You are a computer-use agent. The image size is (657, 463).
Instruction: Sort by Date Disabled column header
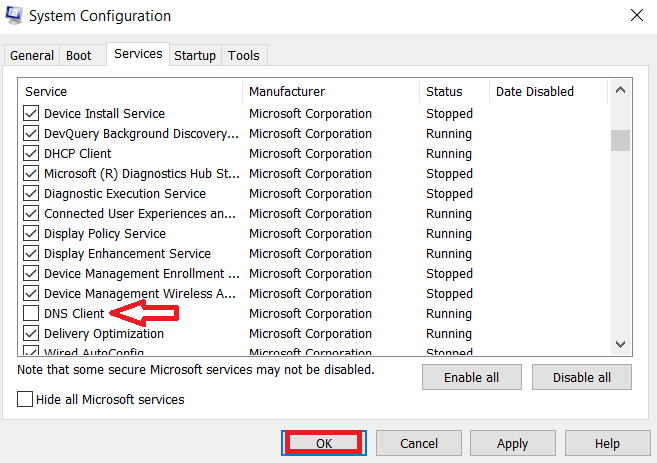(548, 91)
